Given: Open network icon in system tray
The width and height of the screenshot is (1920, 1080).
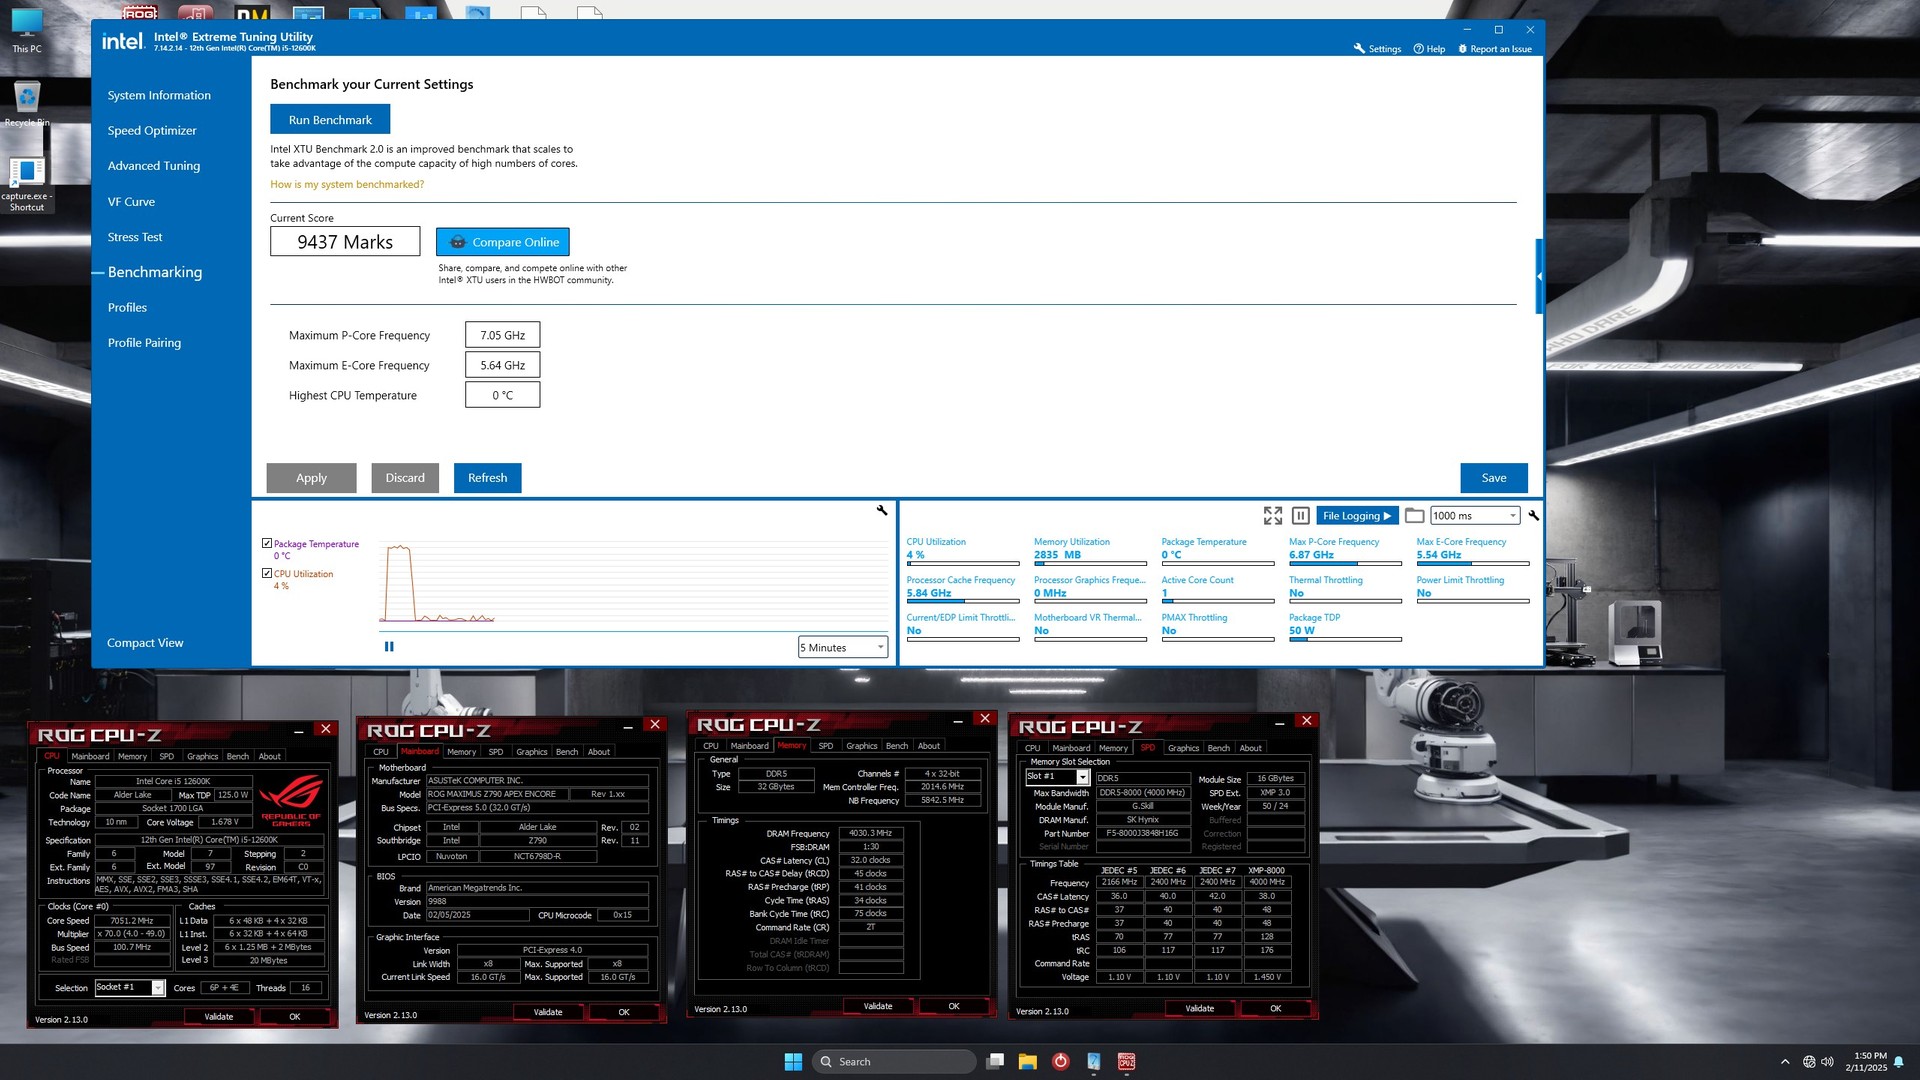Looking at the screenshot, I should (x=1809, y=1062).
